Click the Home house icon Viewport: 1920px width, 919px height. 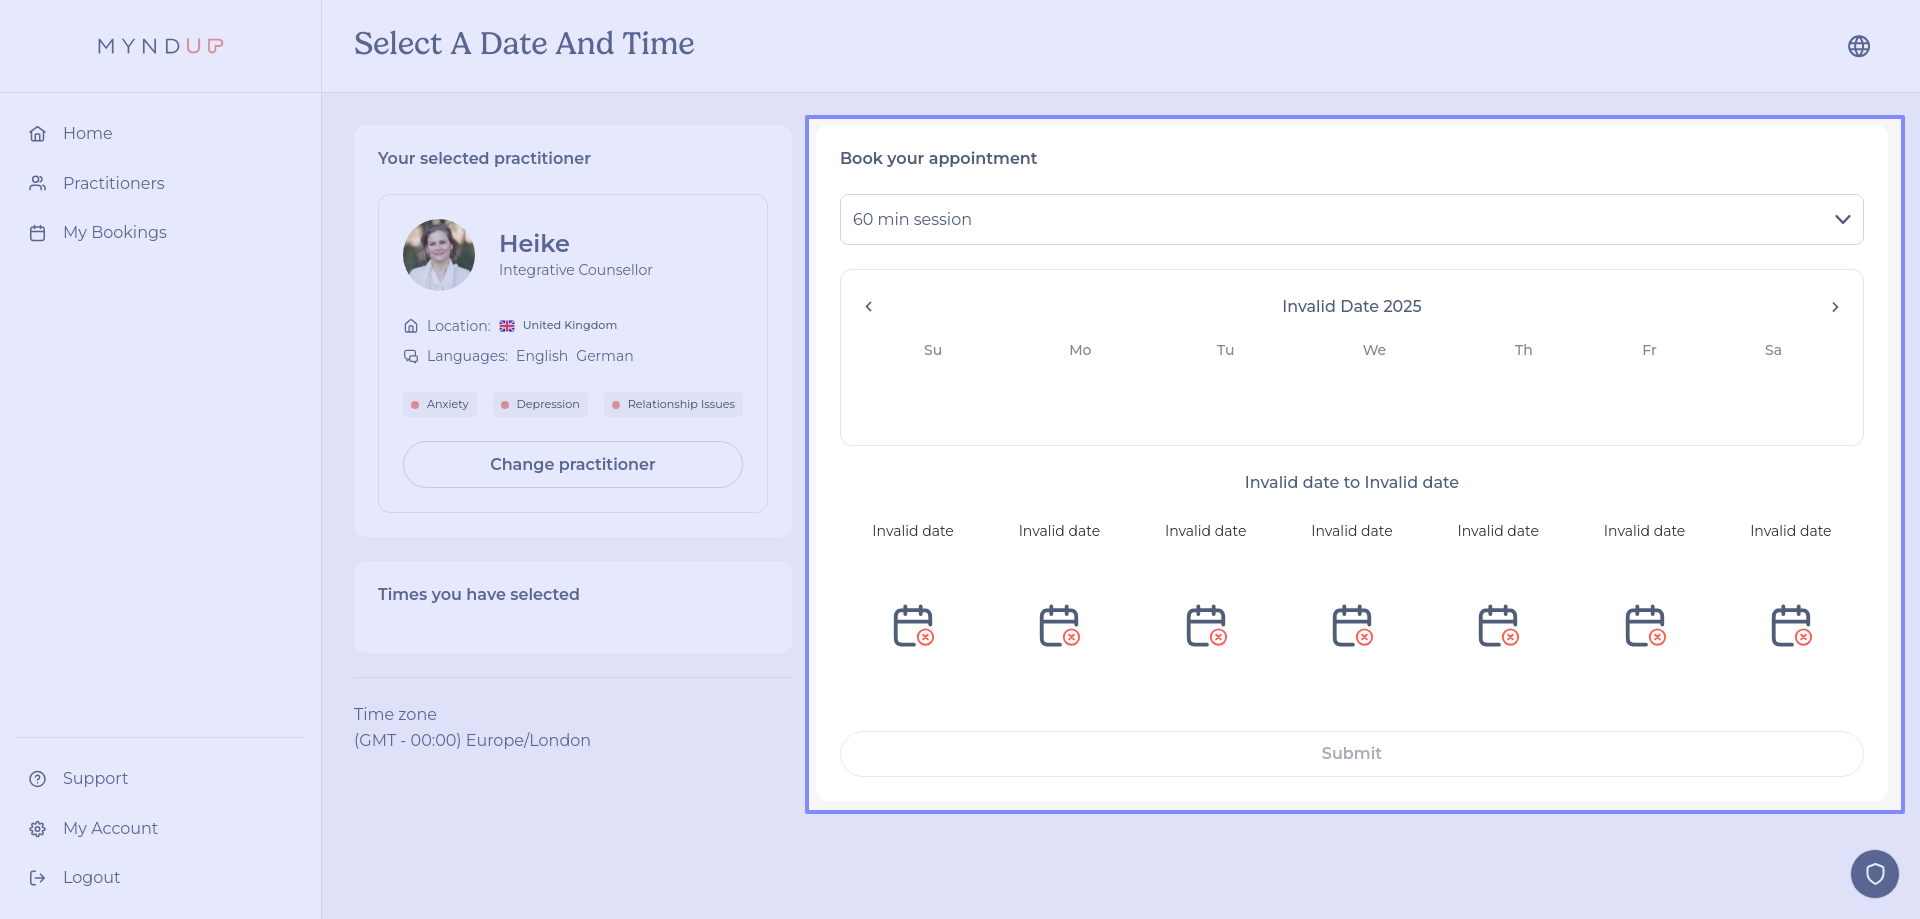click(x=38, y=134)
